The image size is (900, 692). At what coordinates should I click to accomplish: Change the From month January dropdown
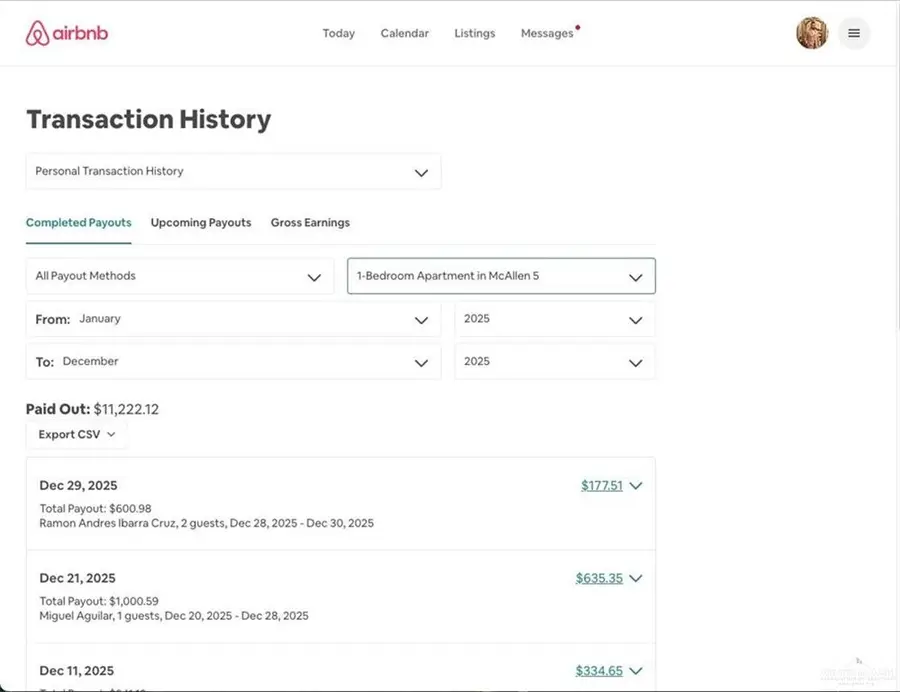point(232,319)
